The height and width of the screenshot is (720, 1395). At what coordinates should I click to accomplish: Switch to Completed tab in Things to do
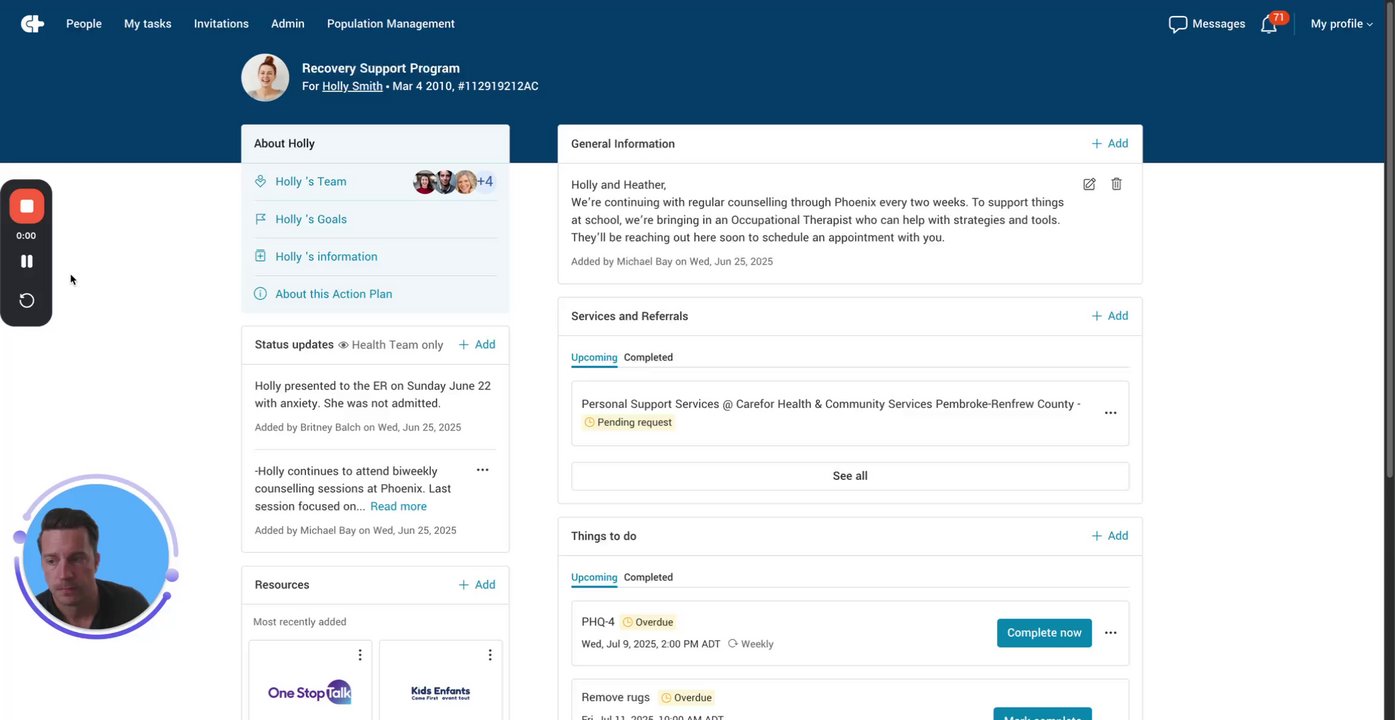(648, 577)
